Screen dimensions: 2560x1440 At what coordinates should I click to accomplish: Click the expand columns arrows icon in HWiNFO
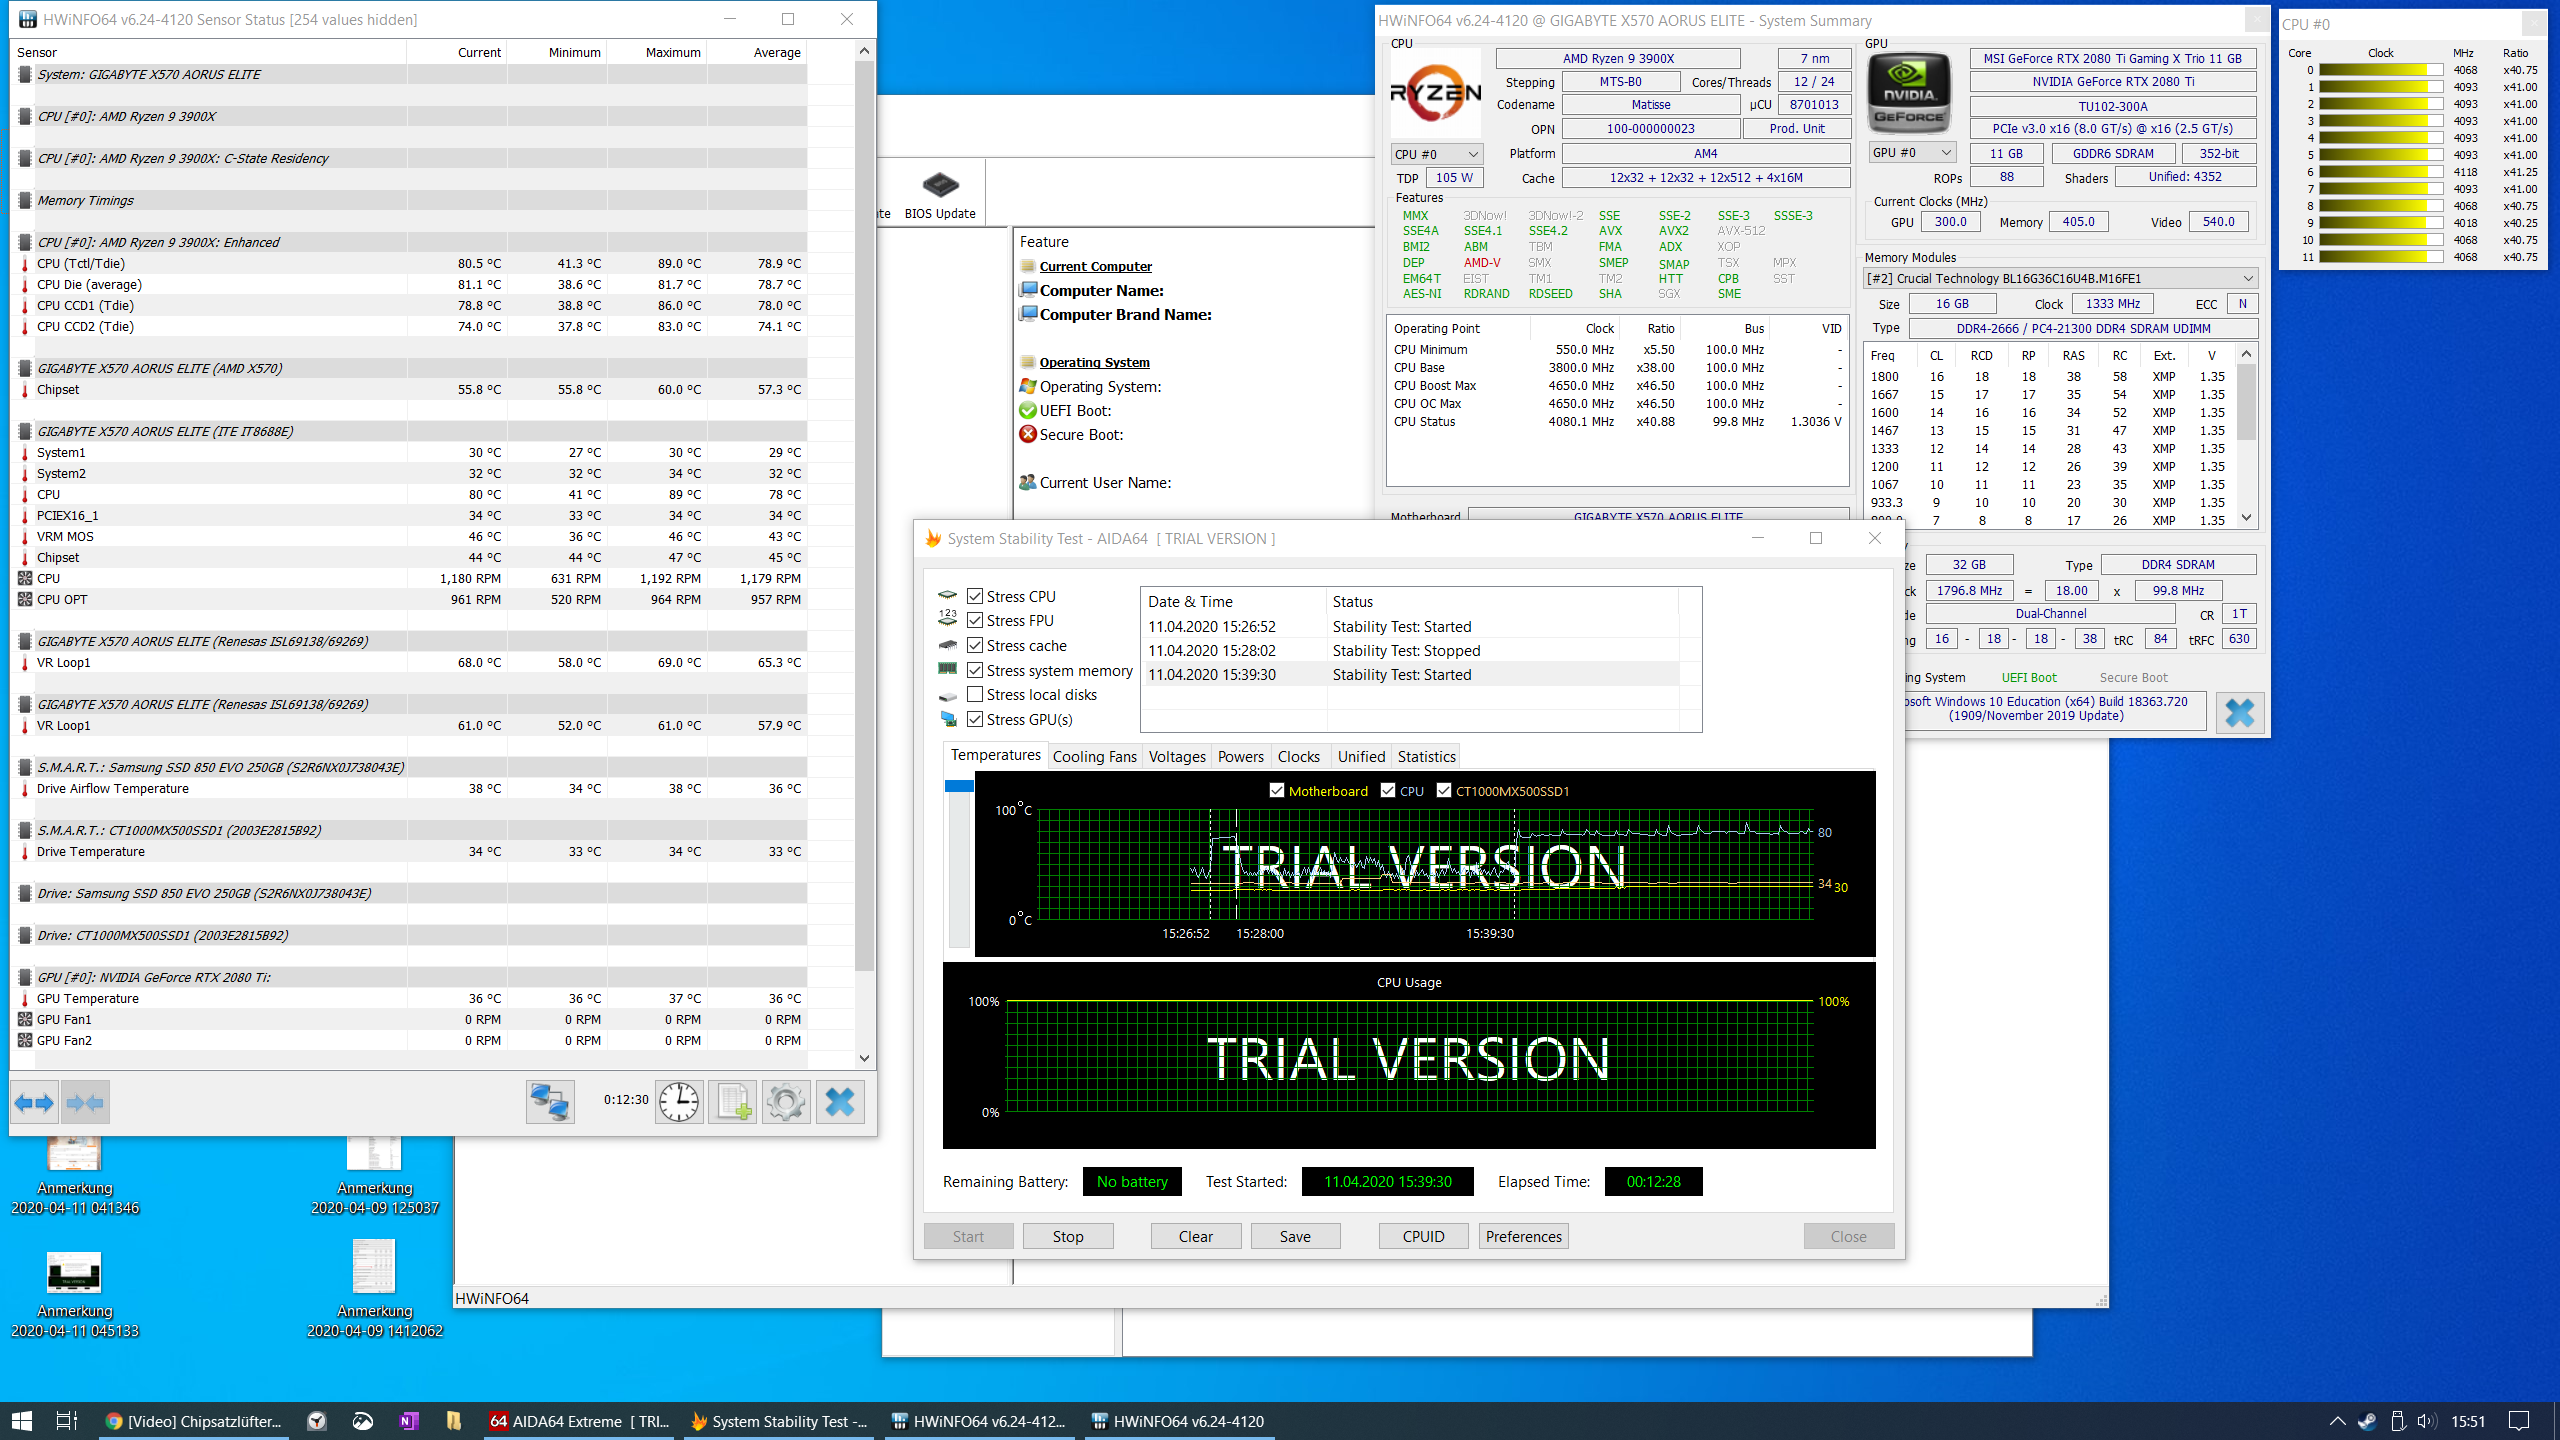[x=35, y=1103]
